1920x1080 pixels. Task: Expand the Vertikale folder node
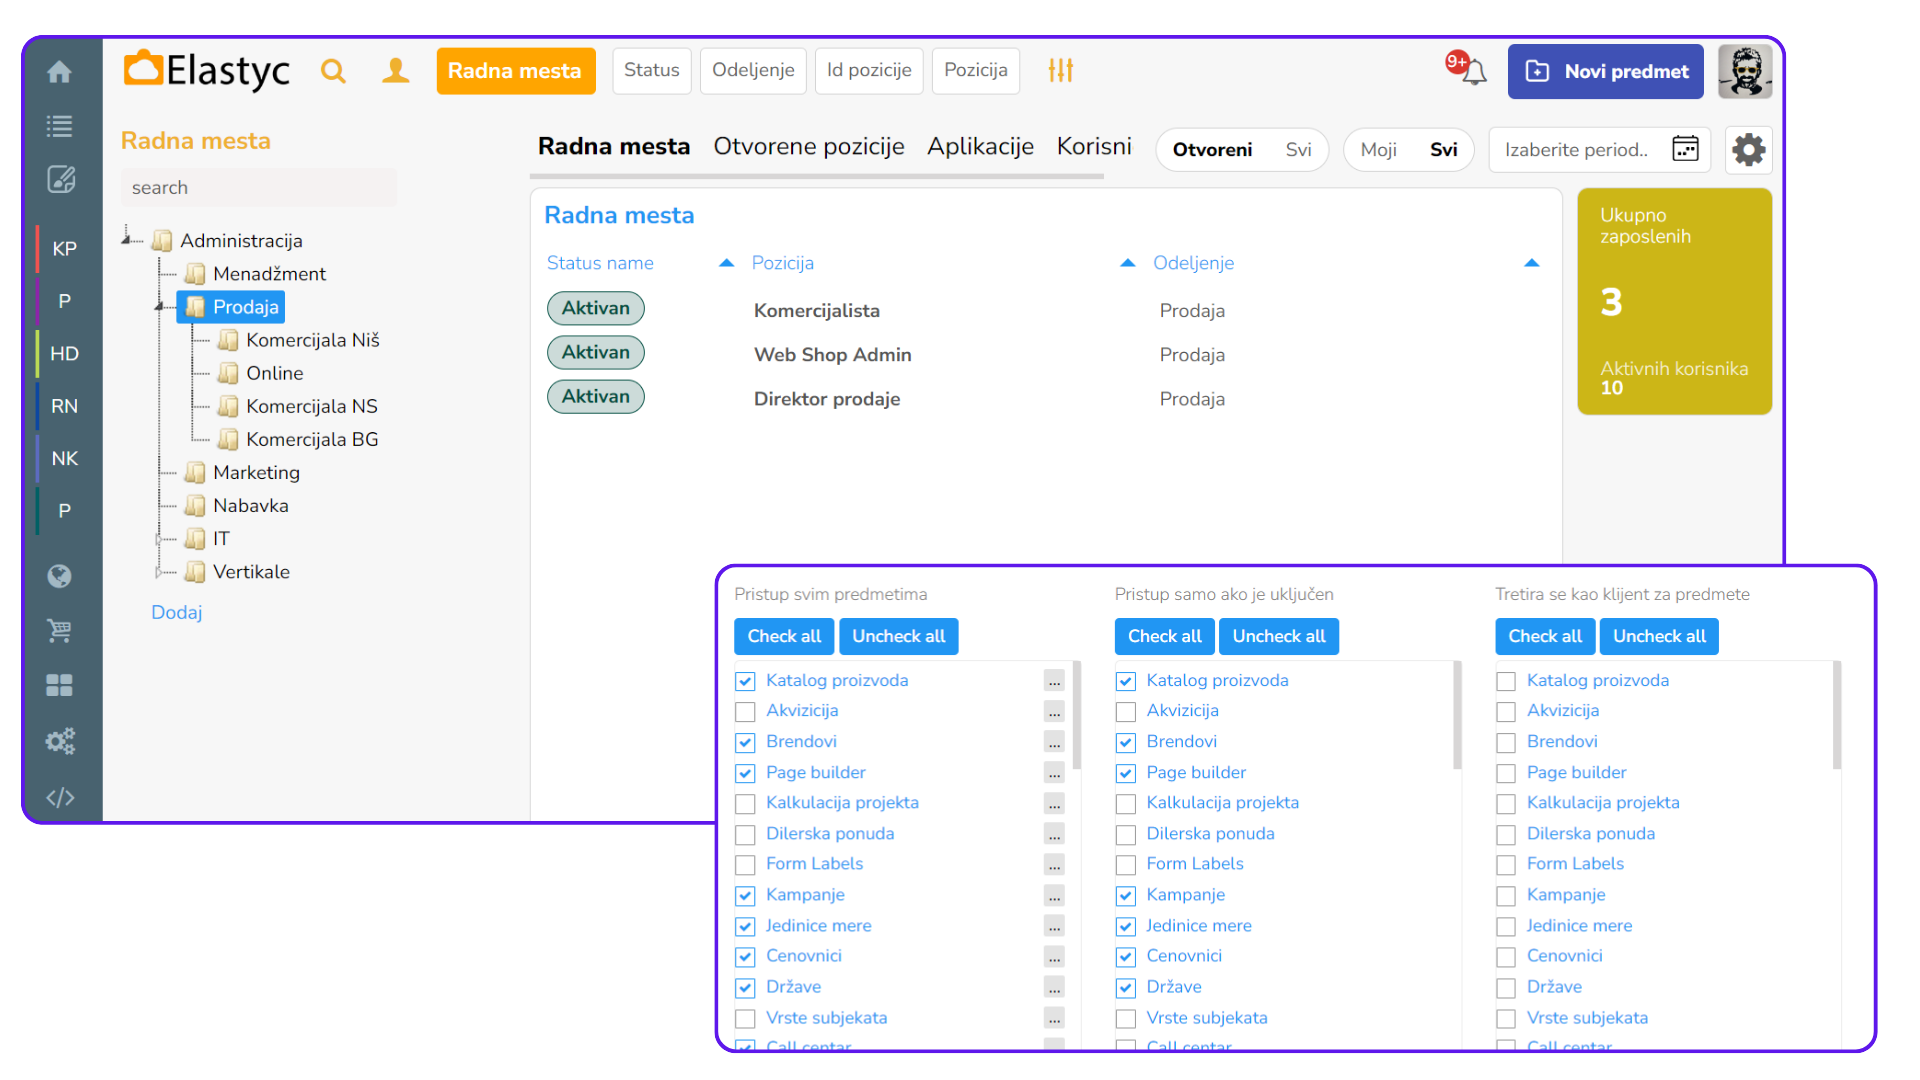coord(158,572)
